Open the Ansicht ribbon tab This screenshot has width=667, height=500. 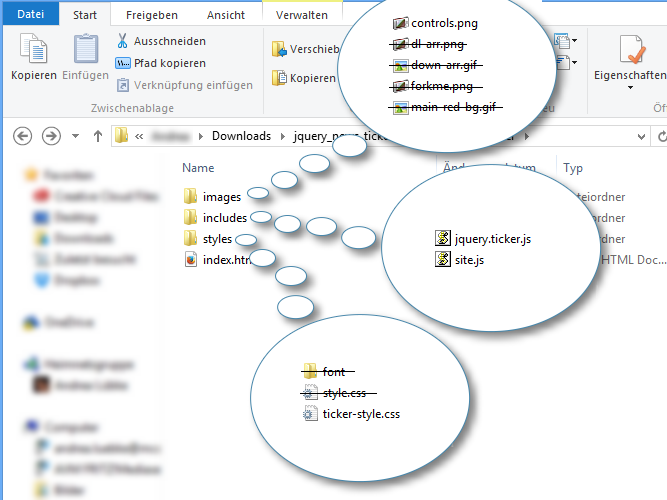pyautogui.click(x=226, y=15)
